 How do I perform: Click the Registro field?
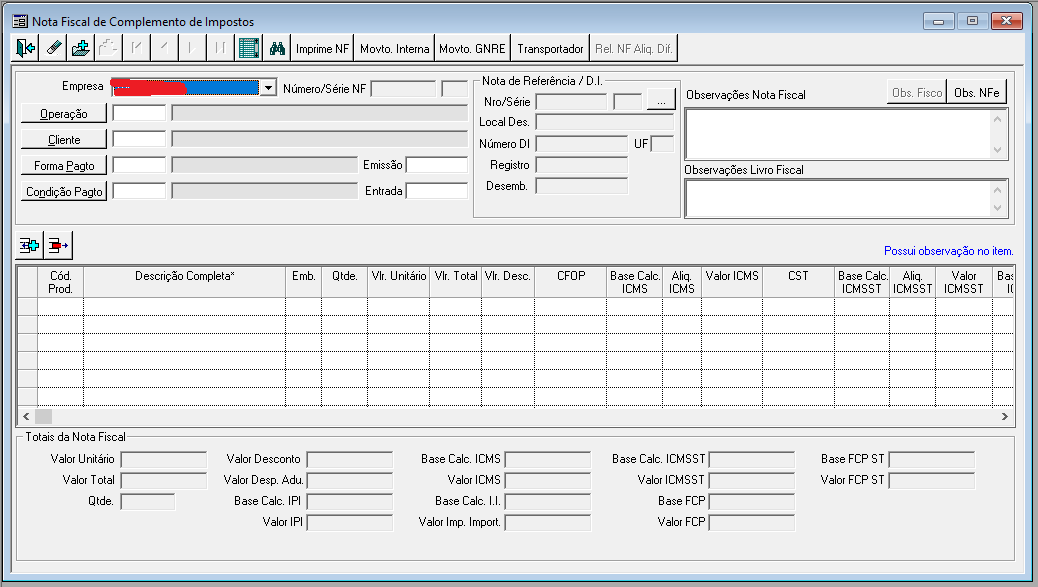[x=581, y=165]
